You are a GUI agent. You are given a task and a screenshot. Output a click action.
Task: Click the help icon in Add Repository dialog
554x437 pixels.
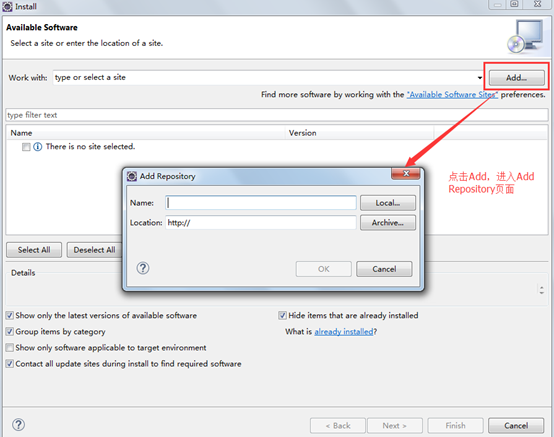(x=143, y=268)
